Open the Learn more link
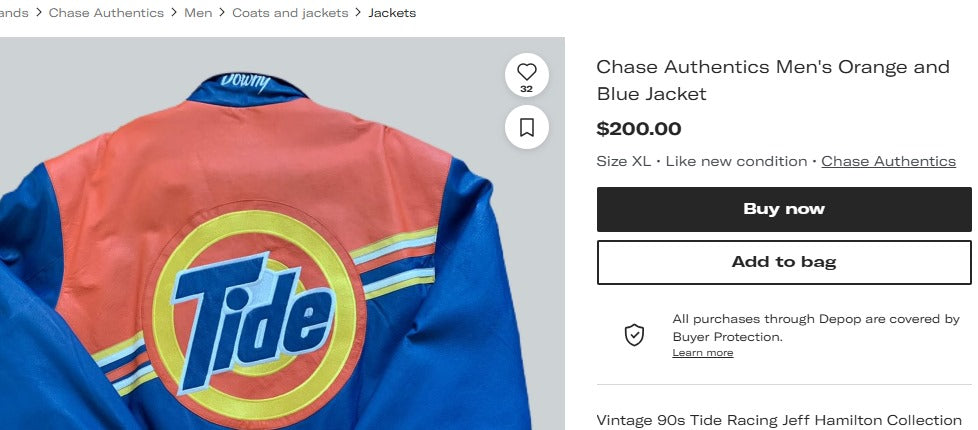Viewport: 978px width, 430px height. click(x=702, y=353)
